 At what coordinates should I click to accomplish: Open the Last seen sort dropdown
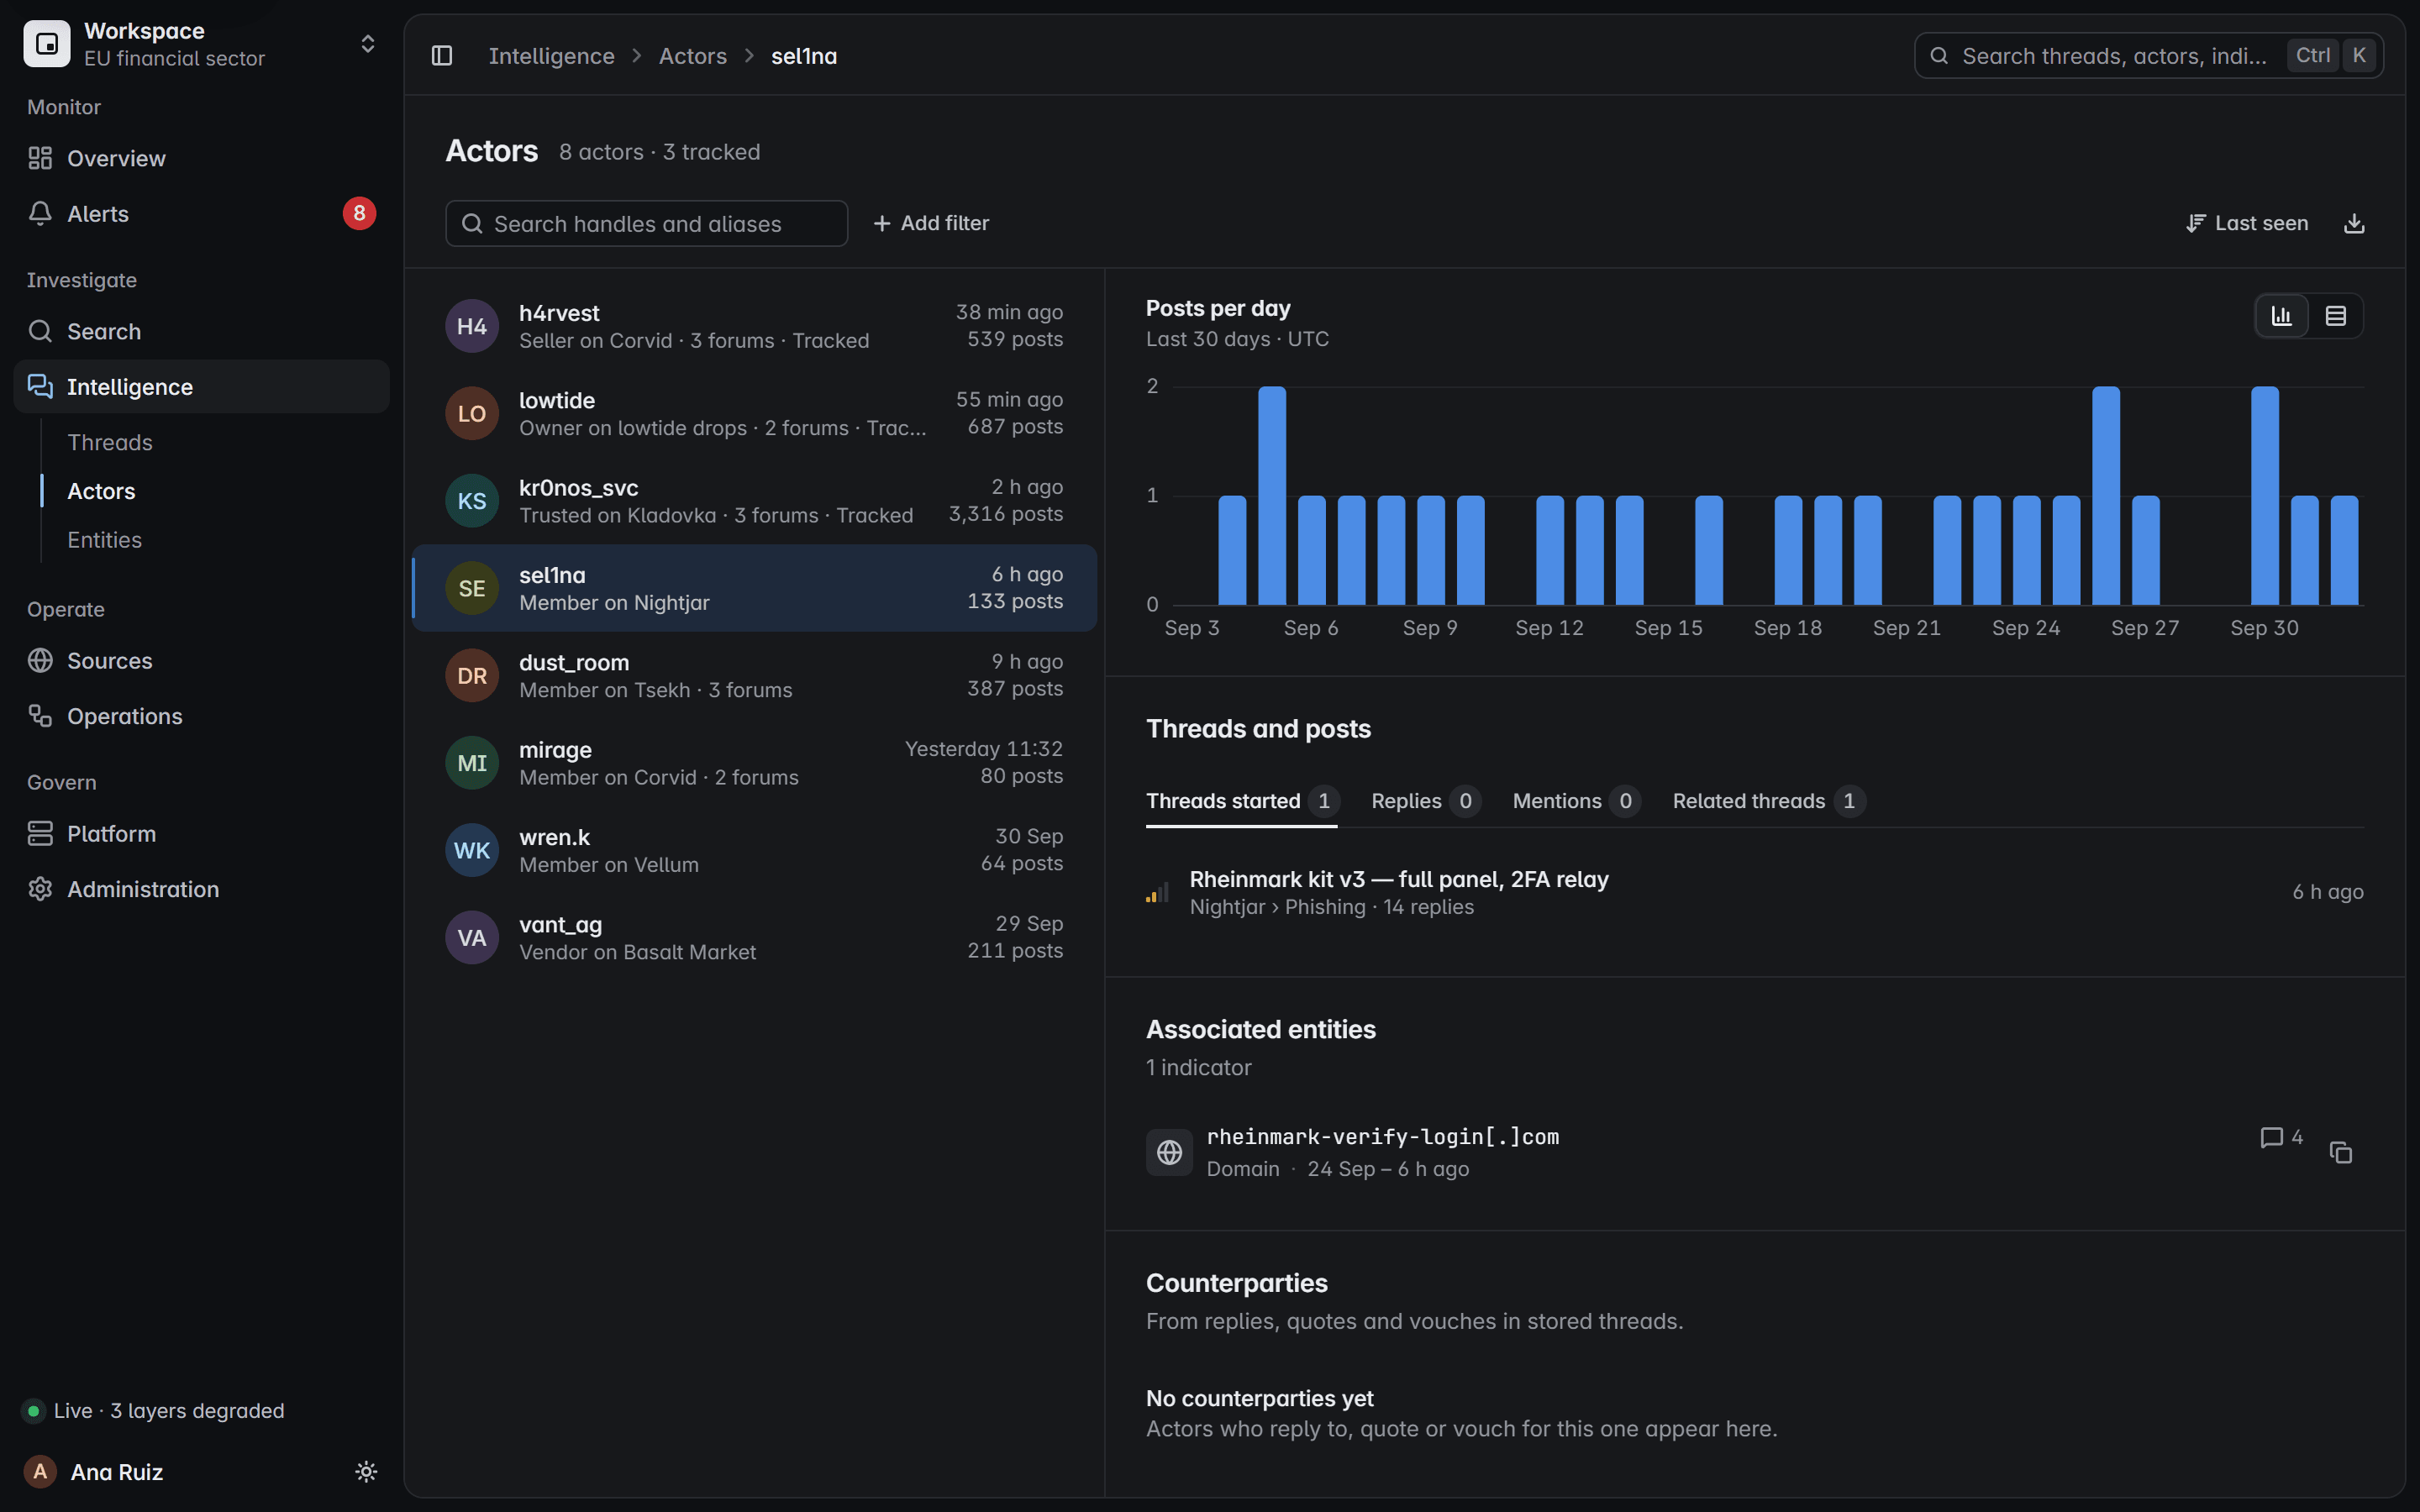(x=2246, y=223)
